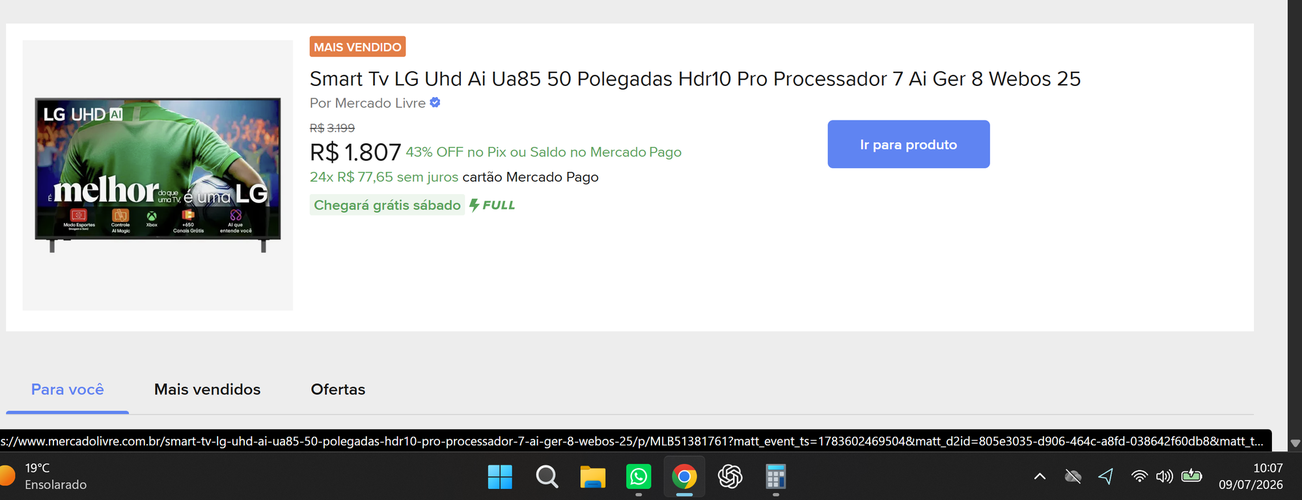This screenshot has width=1302, height=500.
Task: Click the Wi-Fi network tray icon
Action: click(1139, 476)
